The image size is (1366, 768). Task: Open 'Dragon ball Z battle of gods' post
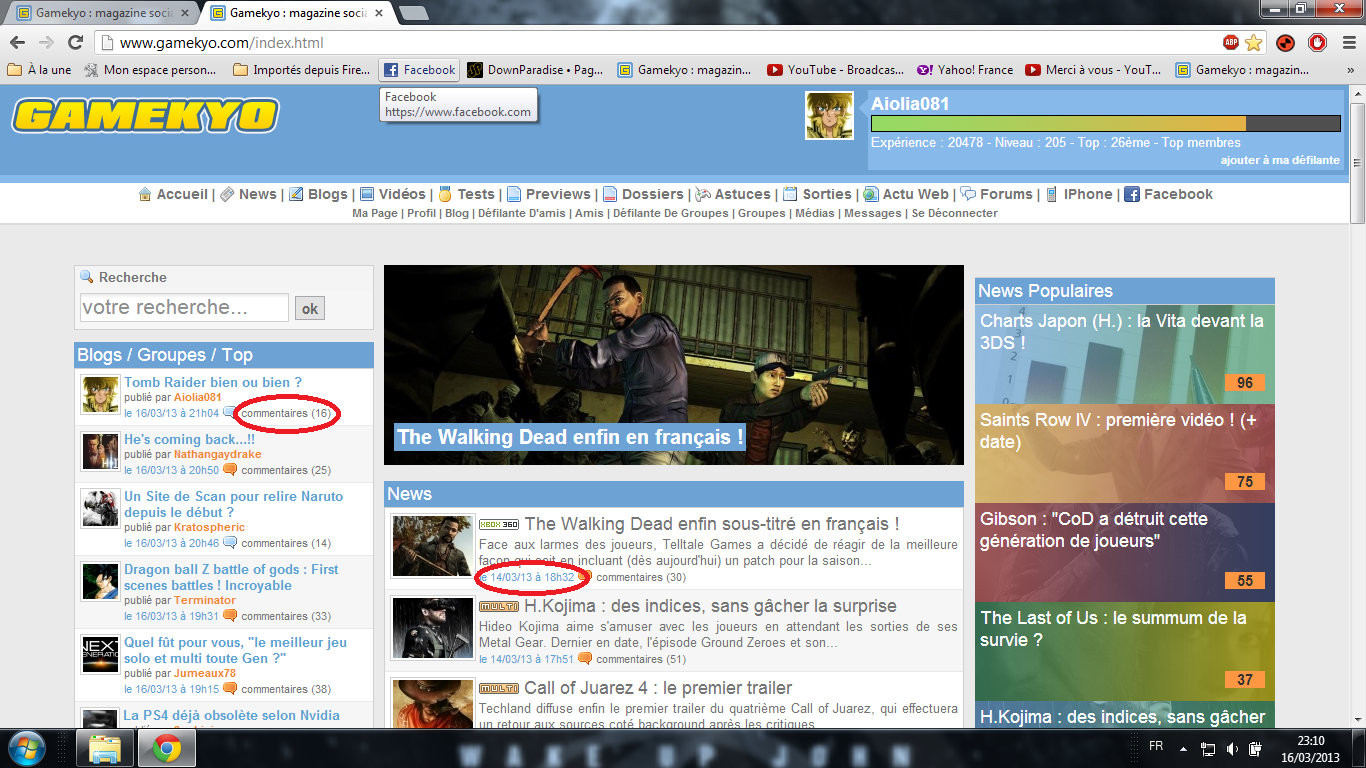[x=231, y=577]
